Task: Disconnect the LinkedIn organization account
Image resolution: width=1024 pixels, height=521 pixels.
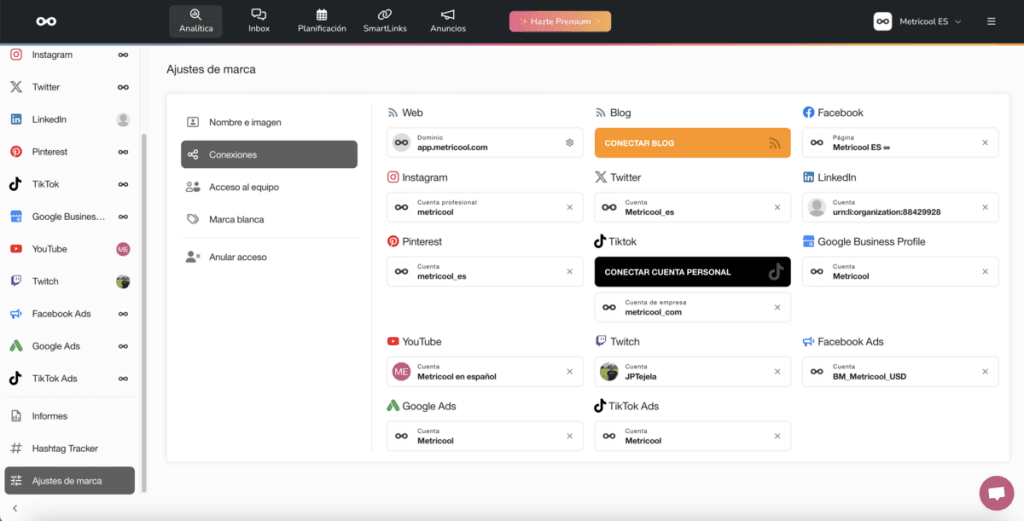Action: [985, 207]
